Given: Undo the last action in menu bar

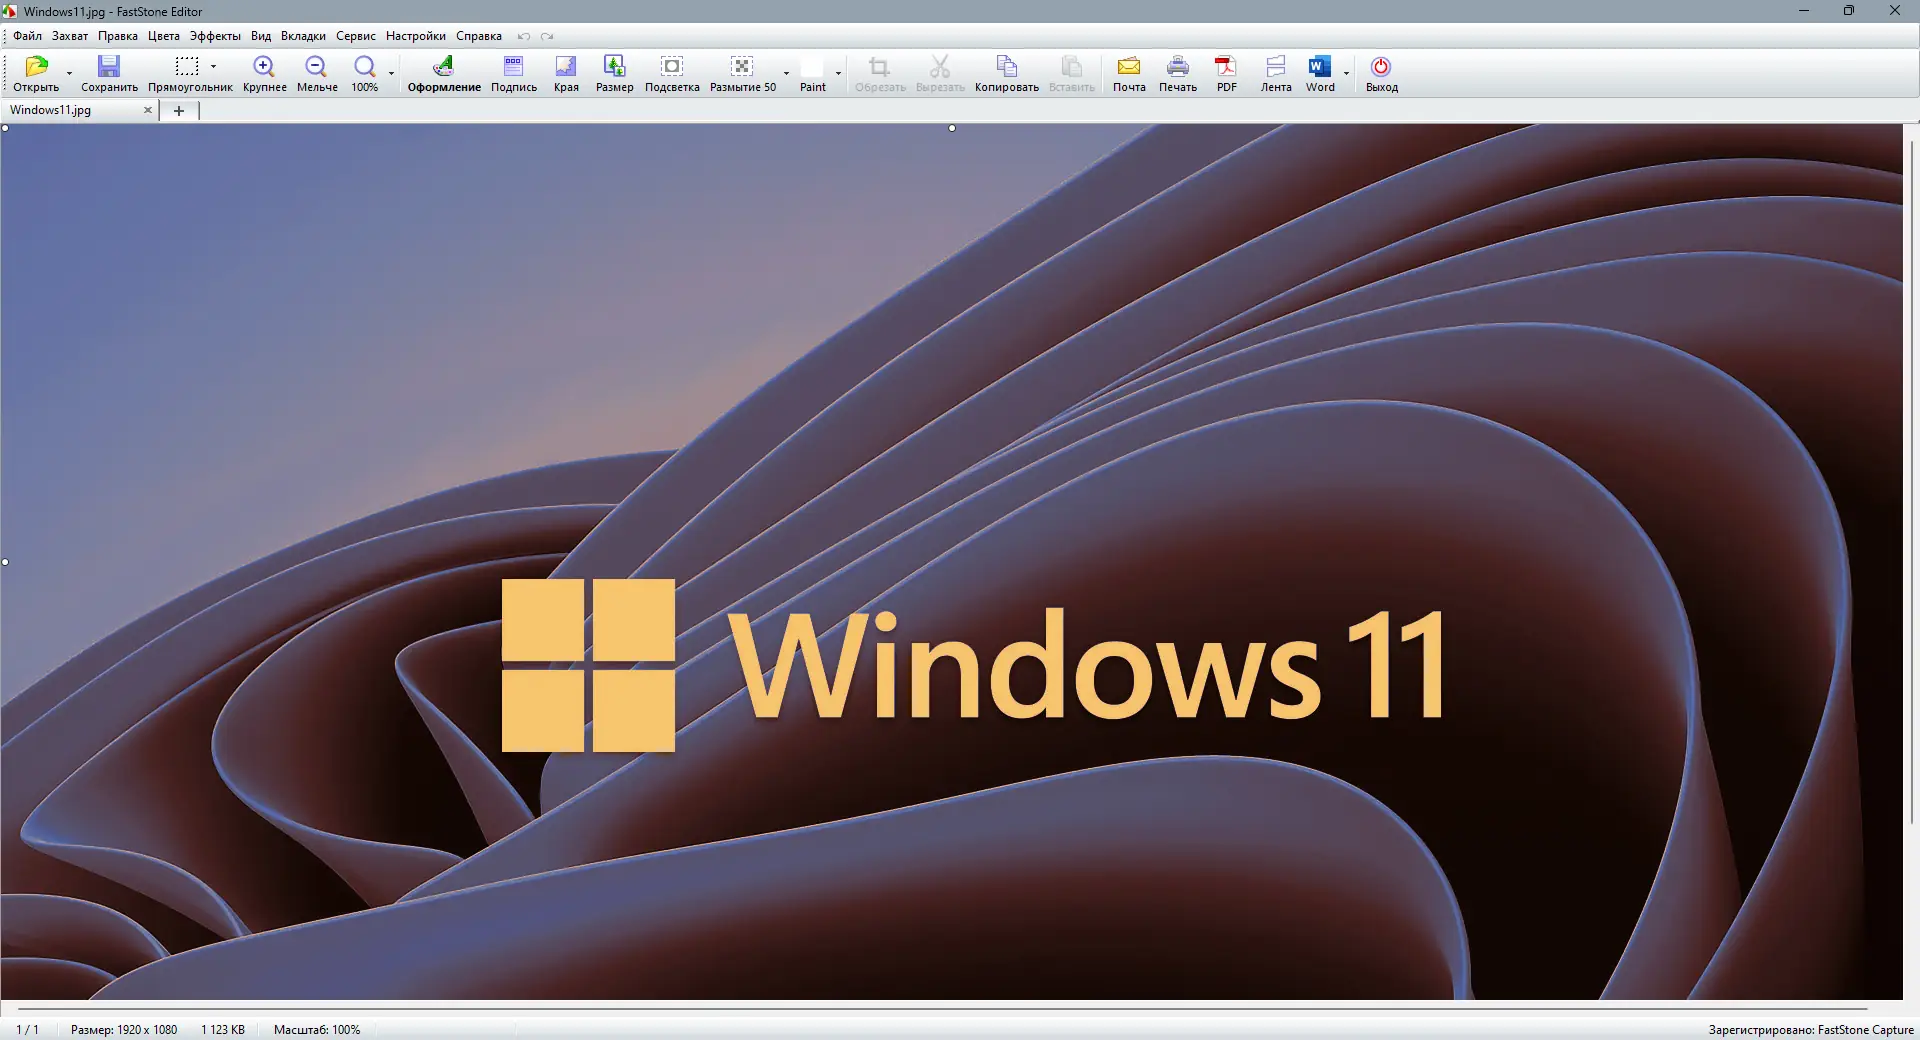Looking at the screenshot, I should tap(524, 36).
